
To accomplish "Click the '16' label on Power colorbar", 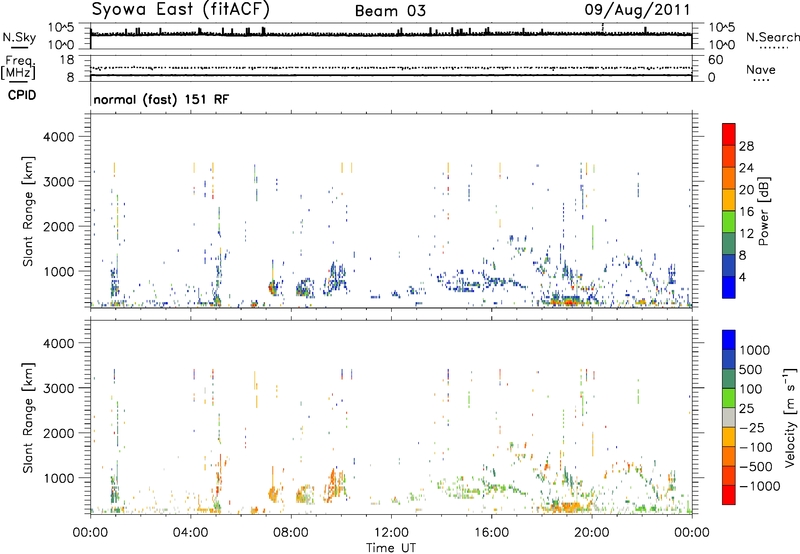I will point(746,212).
